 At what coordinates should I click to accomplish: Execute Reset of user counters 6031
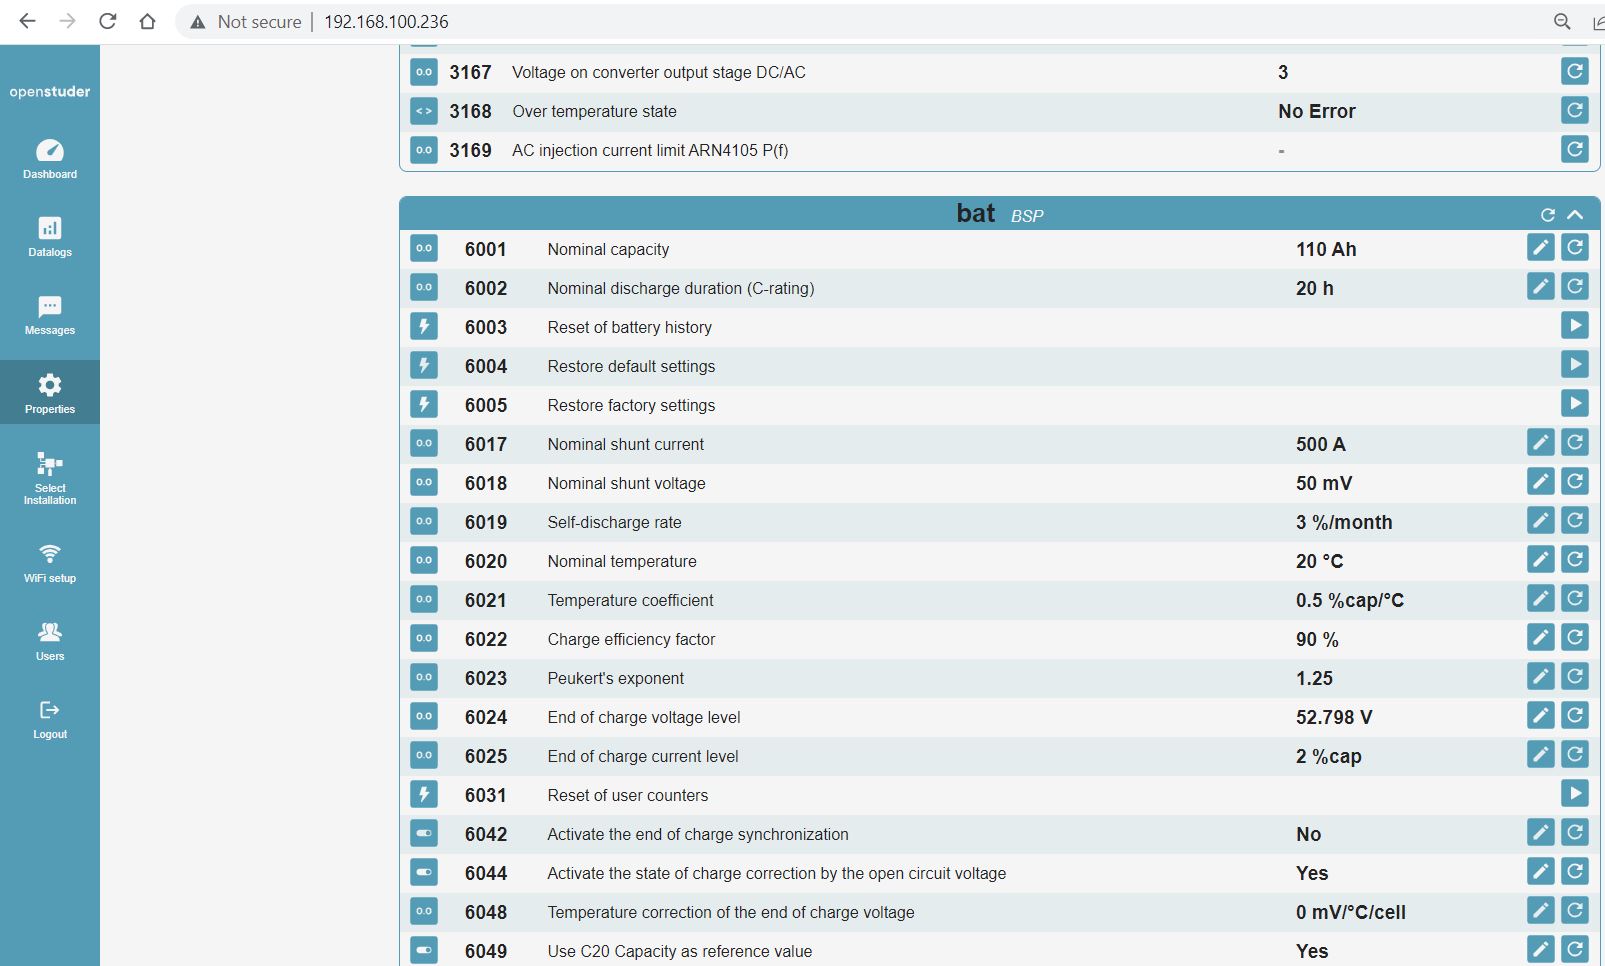tap(1575, 794)
